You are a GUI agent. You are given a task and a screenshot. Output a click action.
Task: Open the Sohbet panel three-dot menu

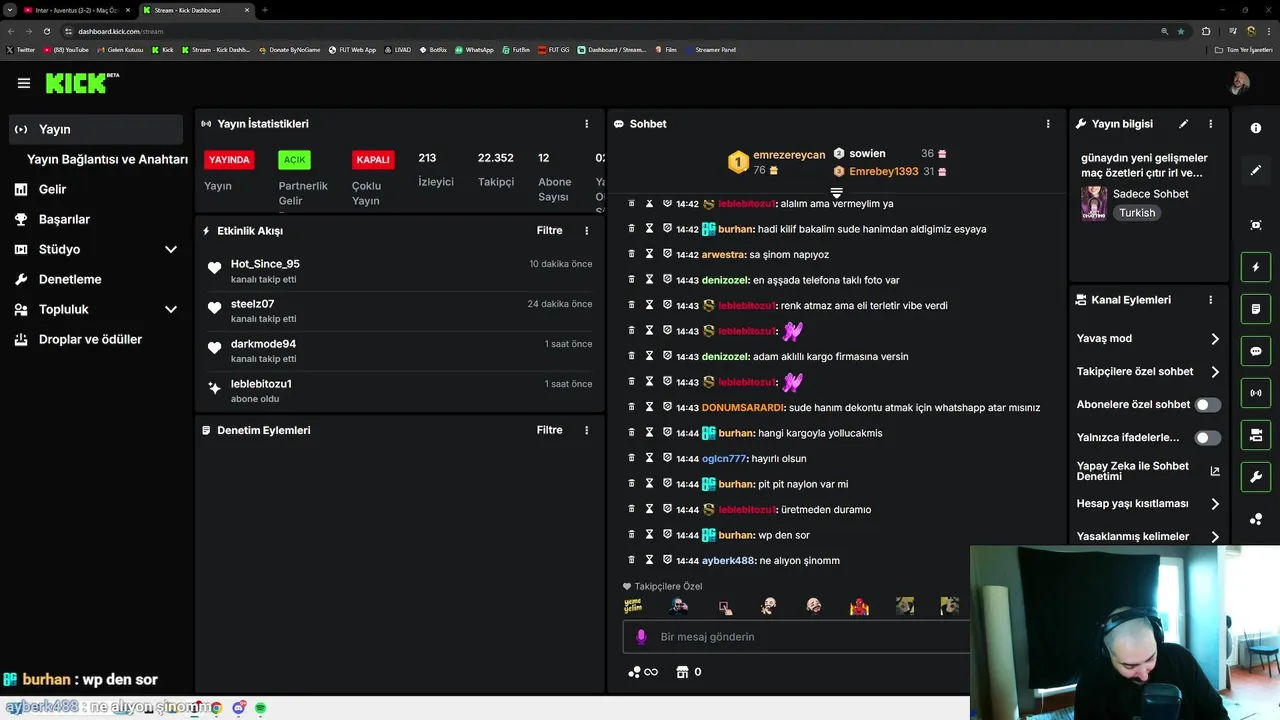(1048, 124)
